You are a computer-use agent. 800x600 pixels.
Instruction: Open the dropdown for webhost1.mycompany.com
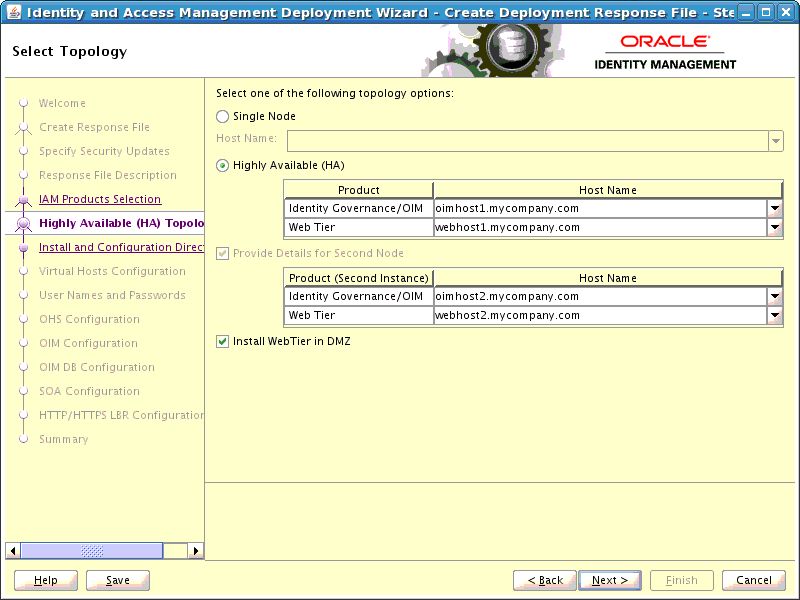click(774, 228)
